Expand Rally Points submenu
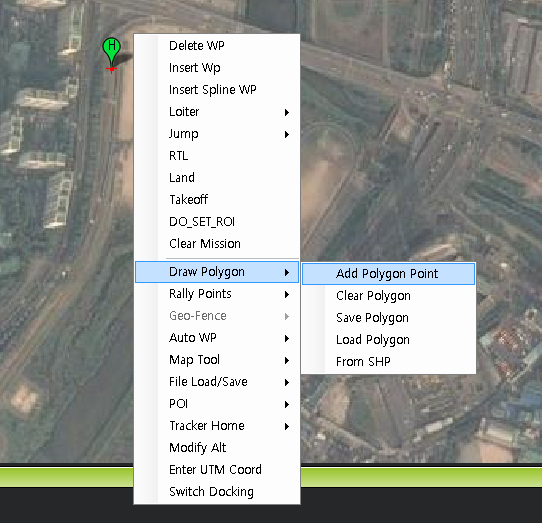 pos(217,294)
